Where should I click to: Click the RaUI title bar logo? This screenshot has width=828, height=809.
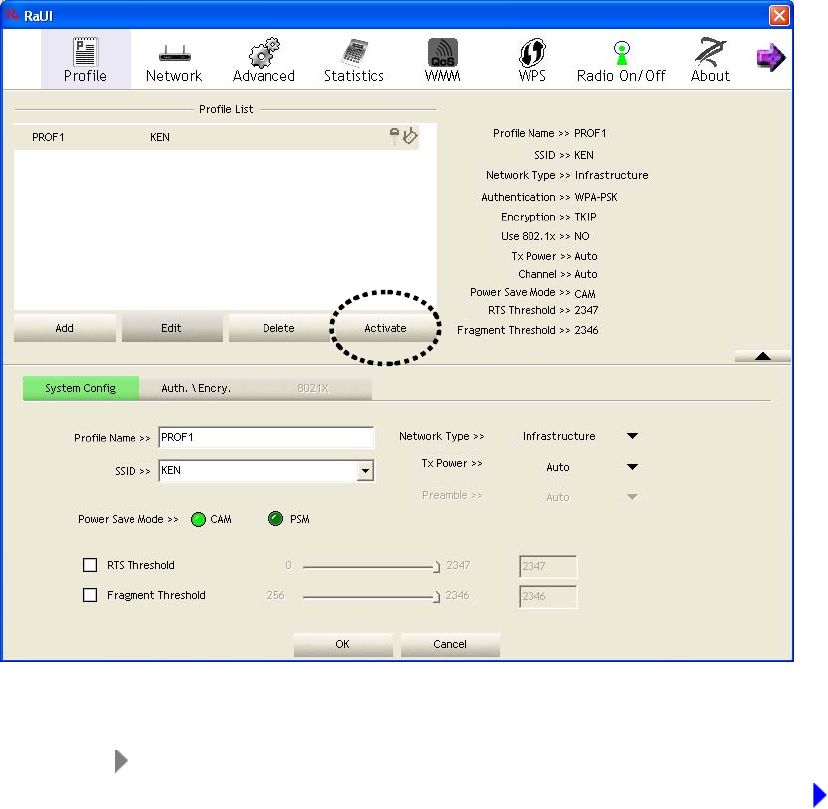point(11,14)
